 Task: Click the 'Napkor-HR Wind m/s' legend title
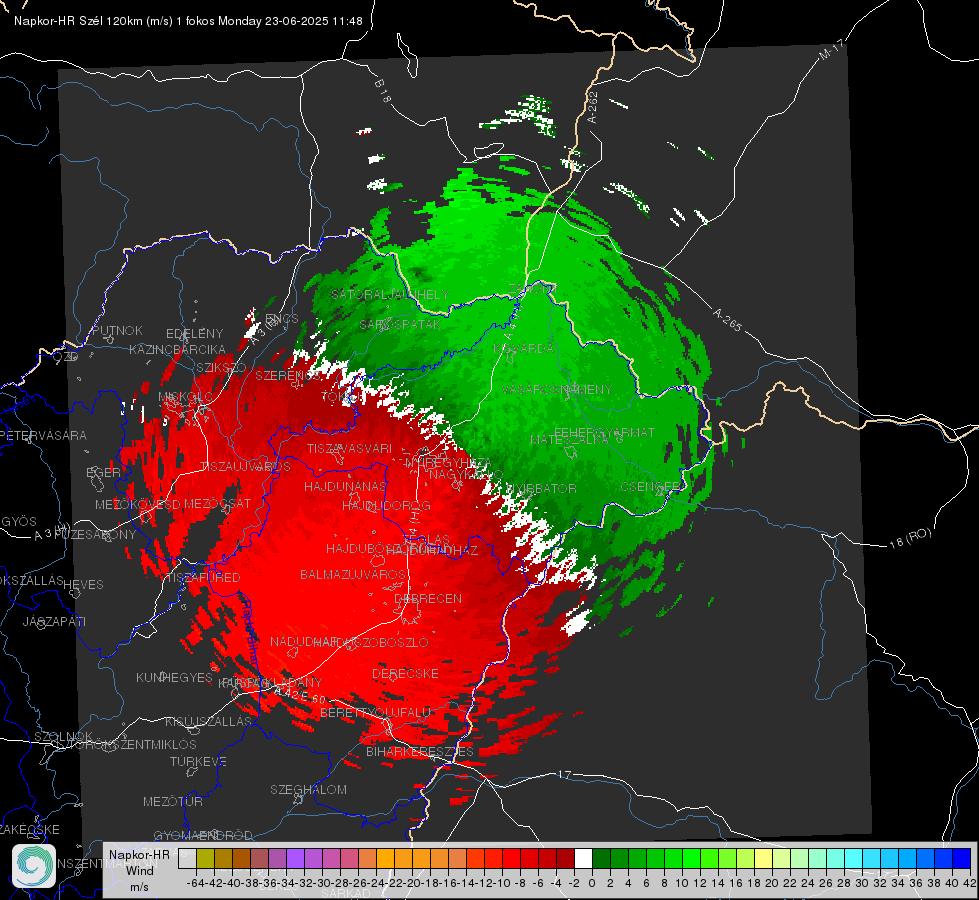(139, 871)
